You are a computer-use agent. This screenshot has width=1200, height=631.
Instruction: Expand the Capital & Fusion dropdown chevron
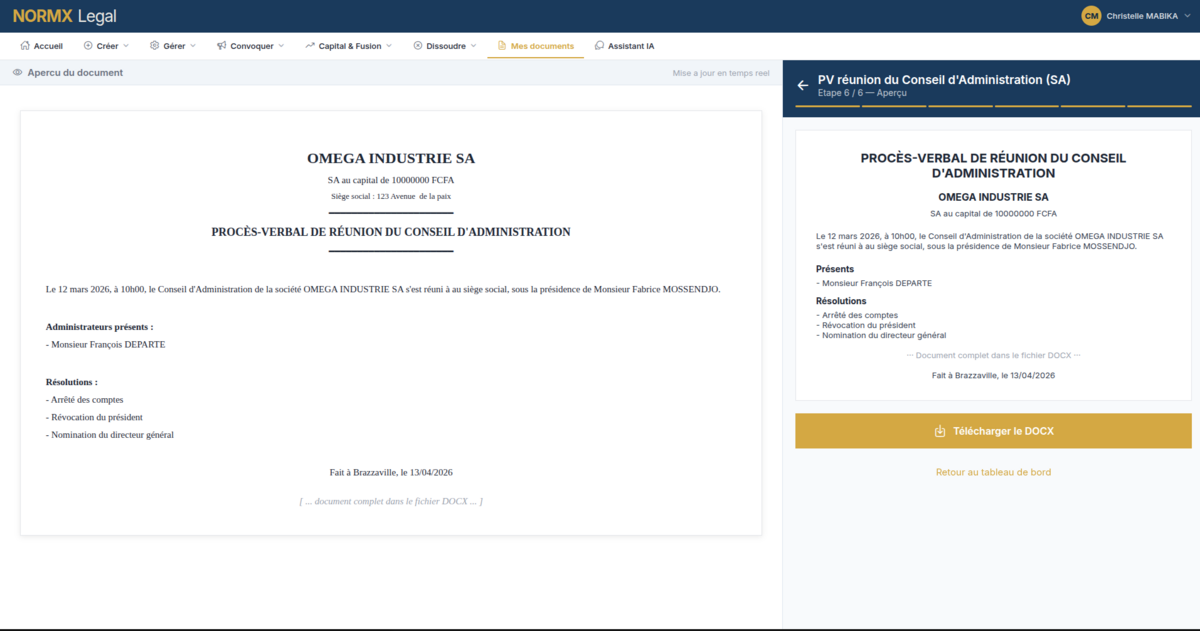[389, 46]
